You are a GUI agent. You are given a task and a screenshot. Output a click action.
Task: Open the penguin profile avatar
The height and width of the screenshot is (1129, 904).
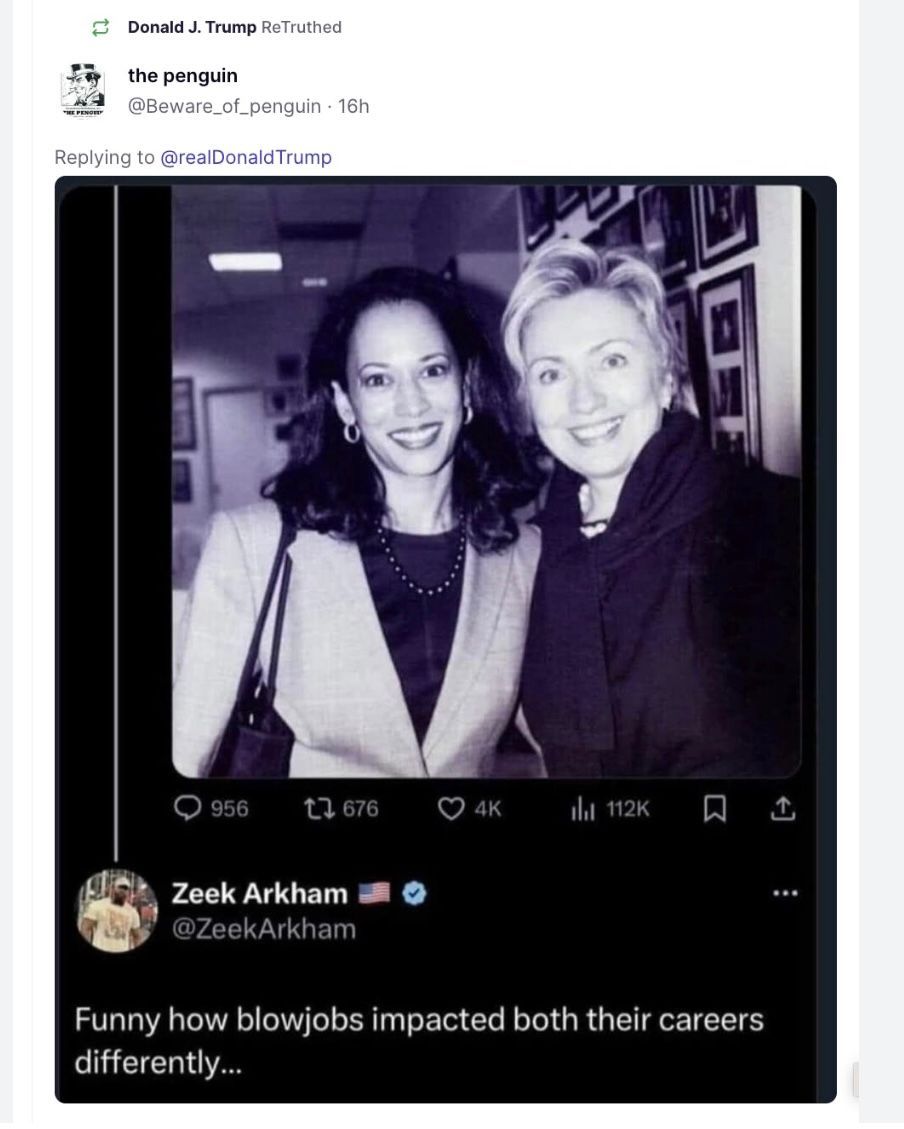pos(83,90)
